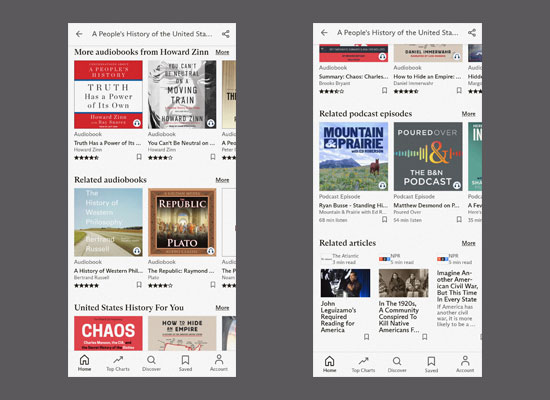Bookmark the Ryan Busse podcast episode
The image size is (550, 400).
384,219
